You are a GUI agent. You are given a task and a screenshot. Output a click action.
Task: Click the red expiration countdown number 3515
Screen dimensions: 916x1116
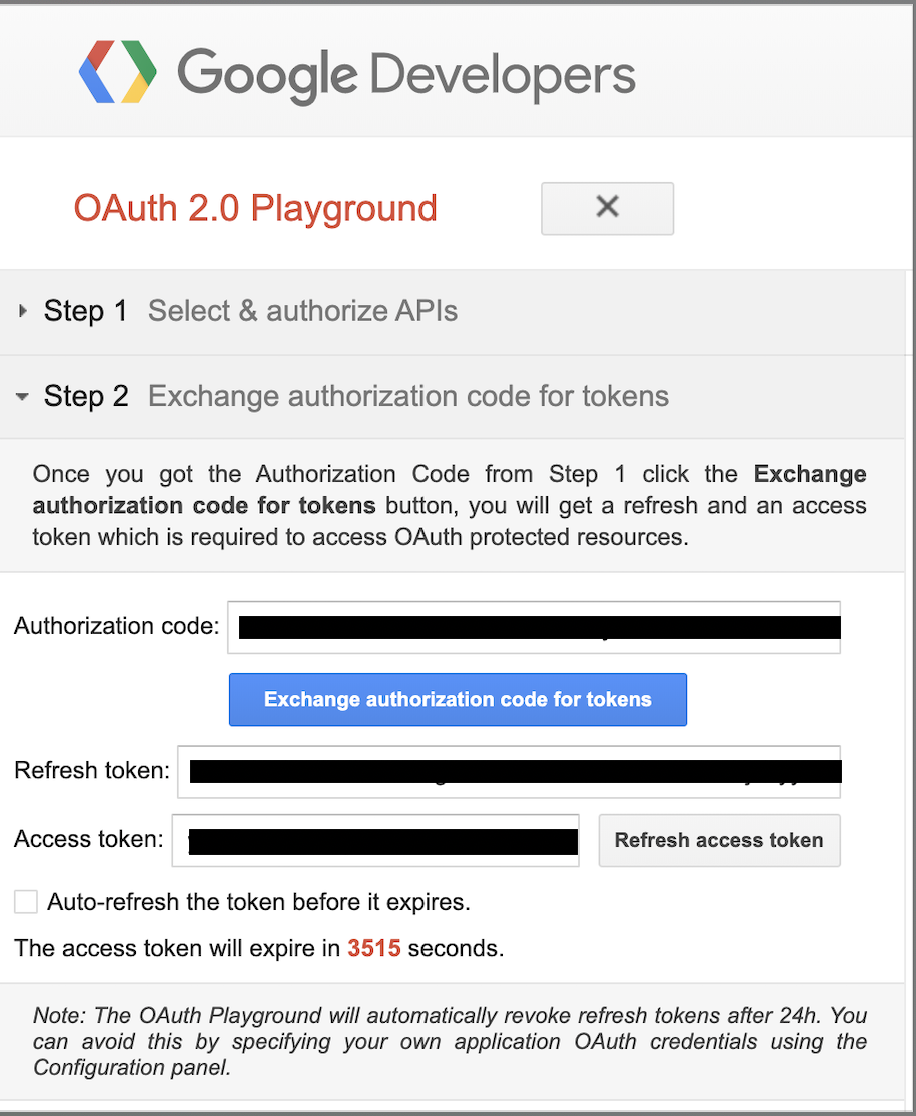[x=373, y=948]
